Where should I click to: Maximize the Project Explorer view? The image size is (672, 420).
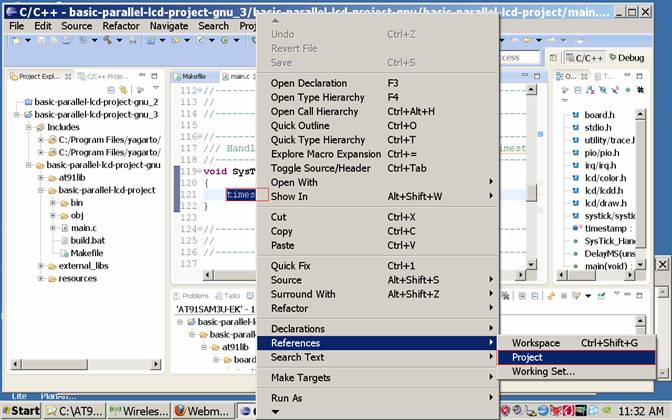154,76
